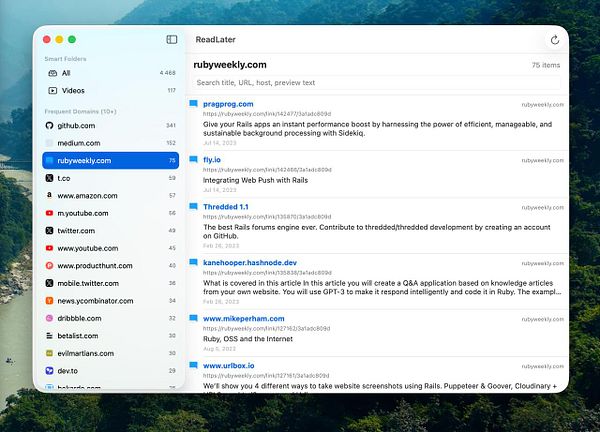The width and height of the screenshot is (600, 432).
Task: Select the All smart folder
Action: [x=111, y=73]
